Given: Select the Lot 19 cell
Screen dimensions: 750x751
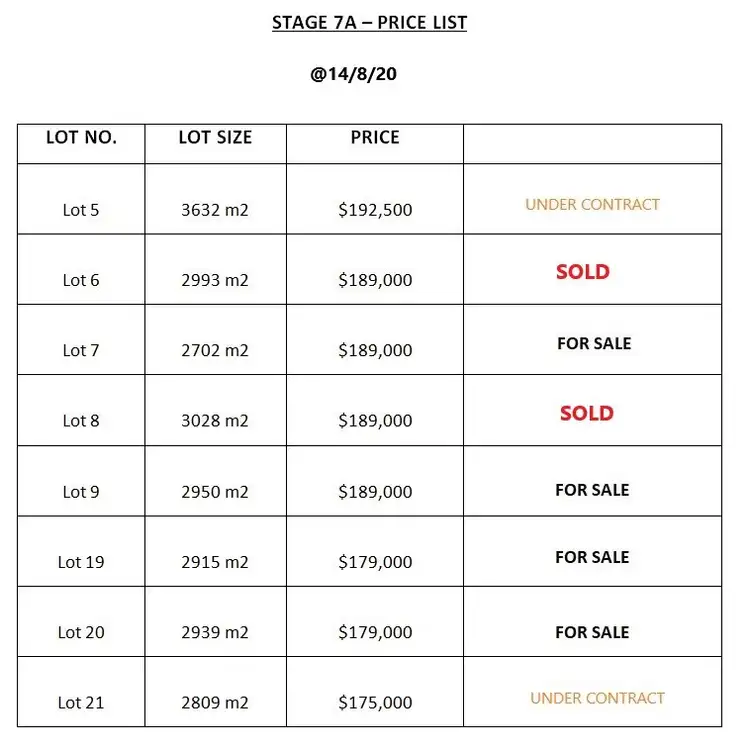Looking at the screenshot, I should pos(81,562).
